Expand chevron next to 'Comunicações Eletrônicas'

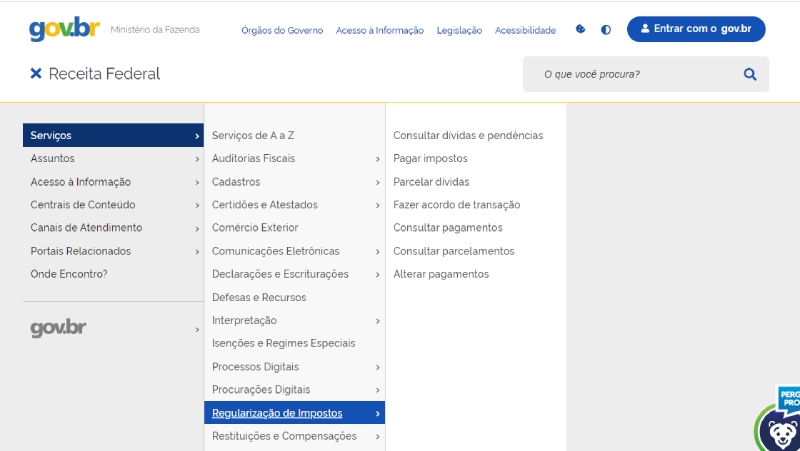pyautogui.click(x=378, y=252)
